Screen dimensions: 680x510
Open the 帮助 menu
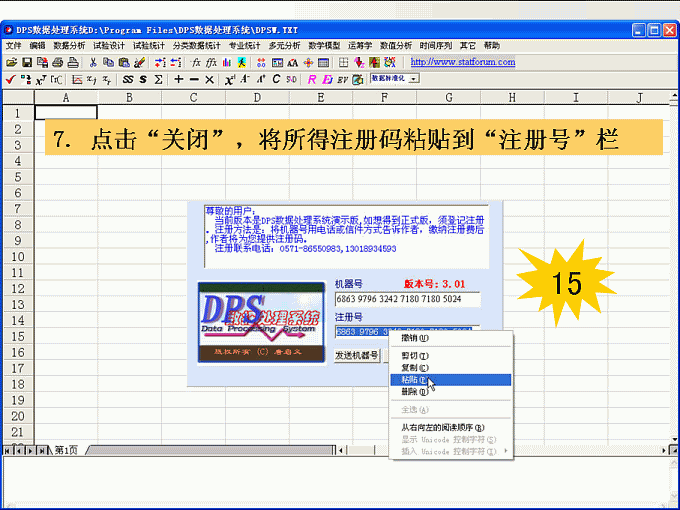[x=492, y=46]
